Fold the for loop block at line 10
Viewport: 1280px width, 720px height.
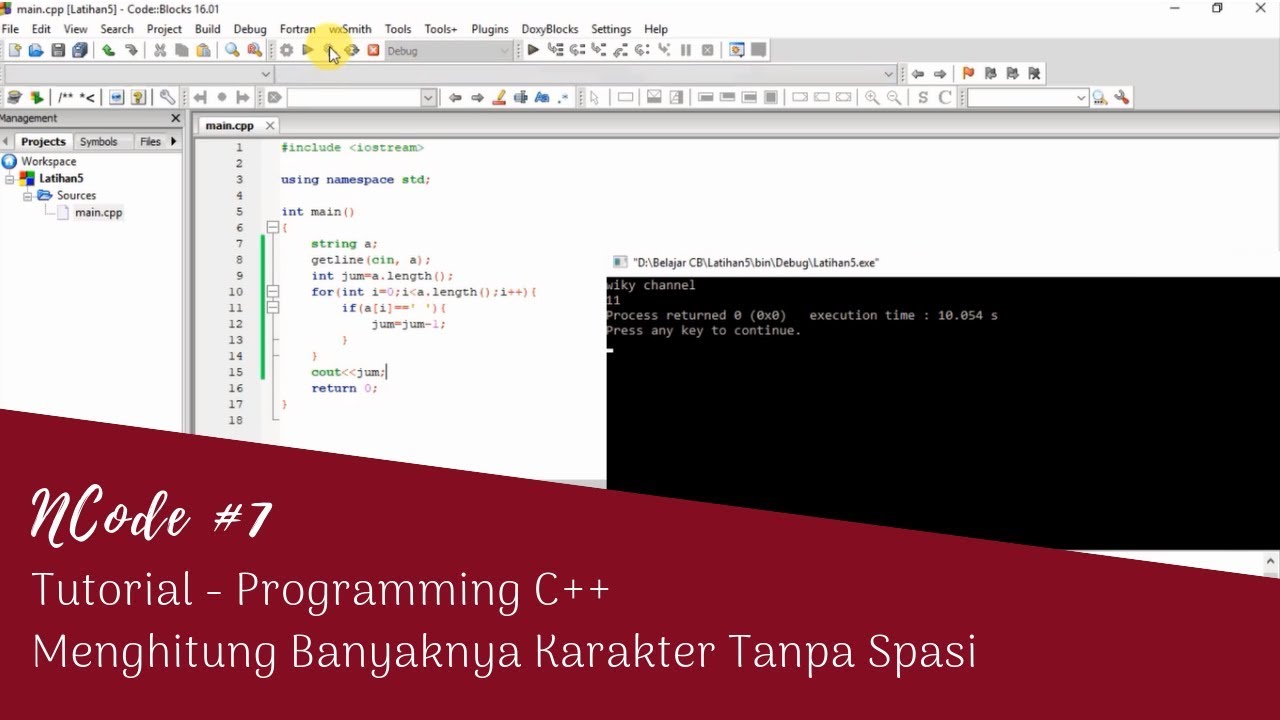[272, 292]
